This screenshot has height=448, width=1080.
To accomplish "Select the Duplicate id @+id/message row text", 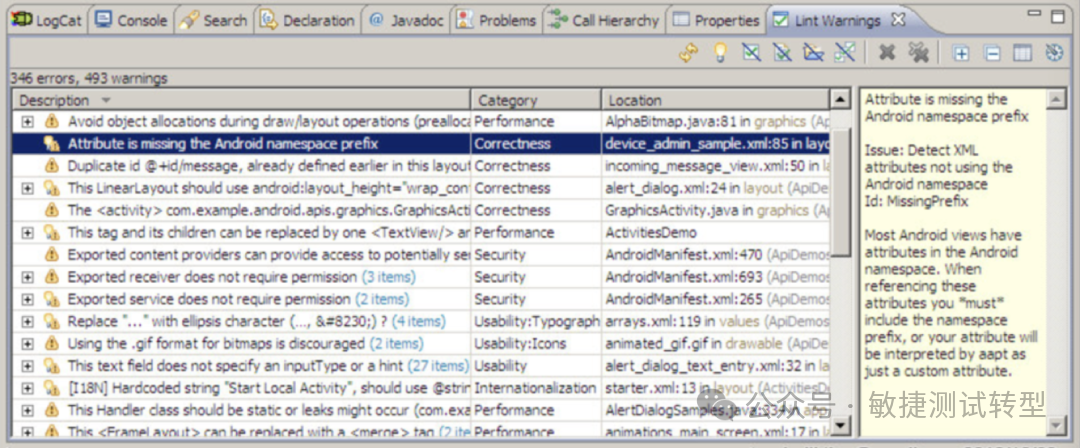I will (x=269, y=165).
